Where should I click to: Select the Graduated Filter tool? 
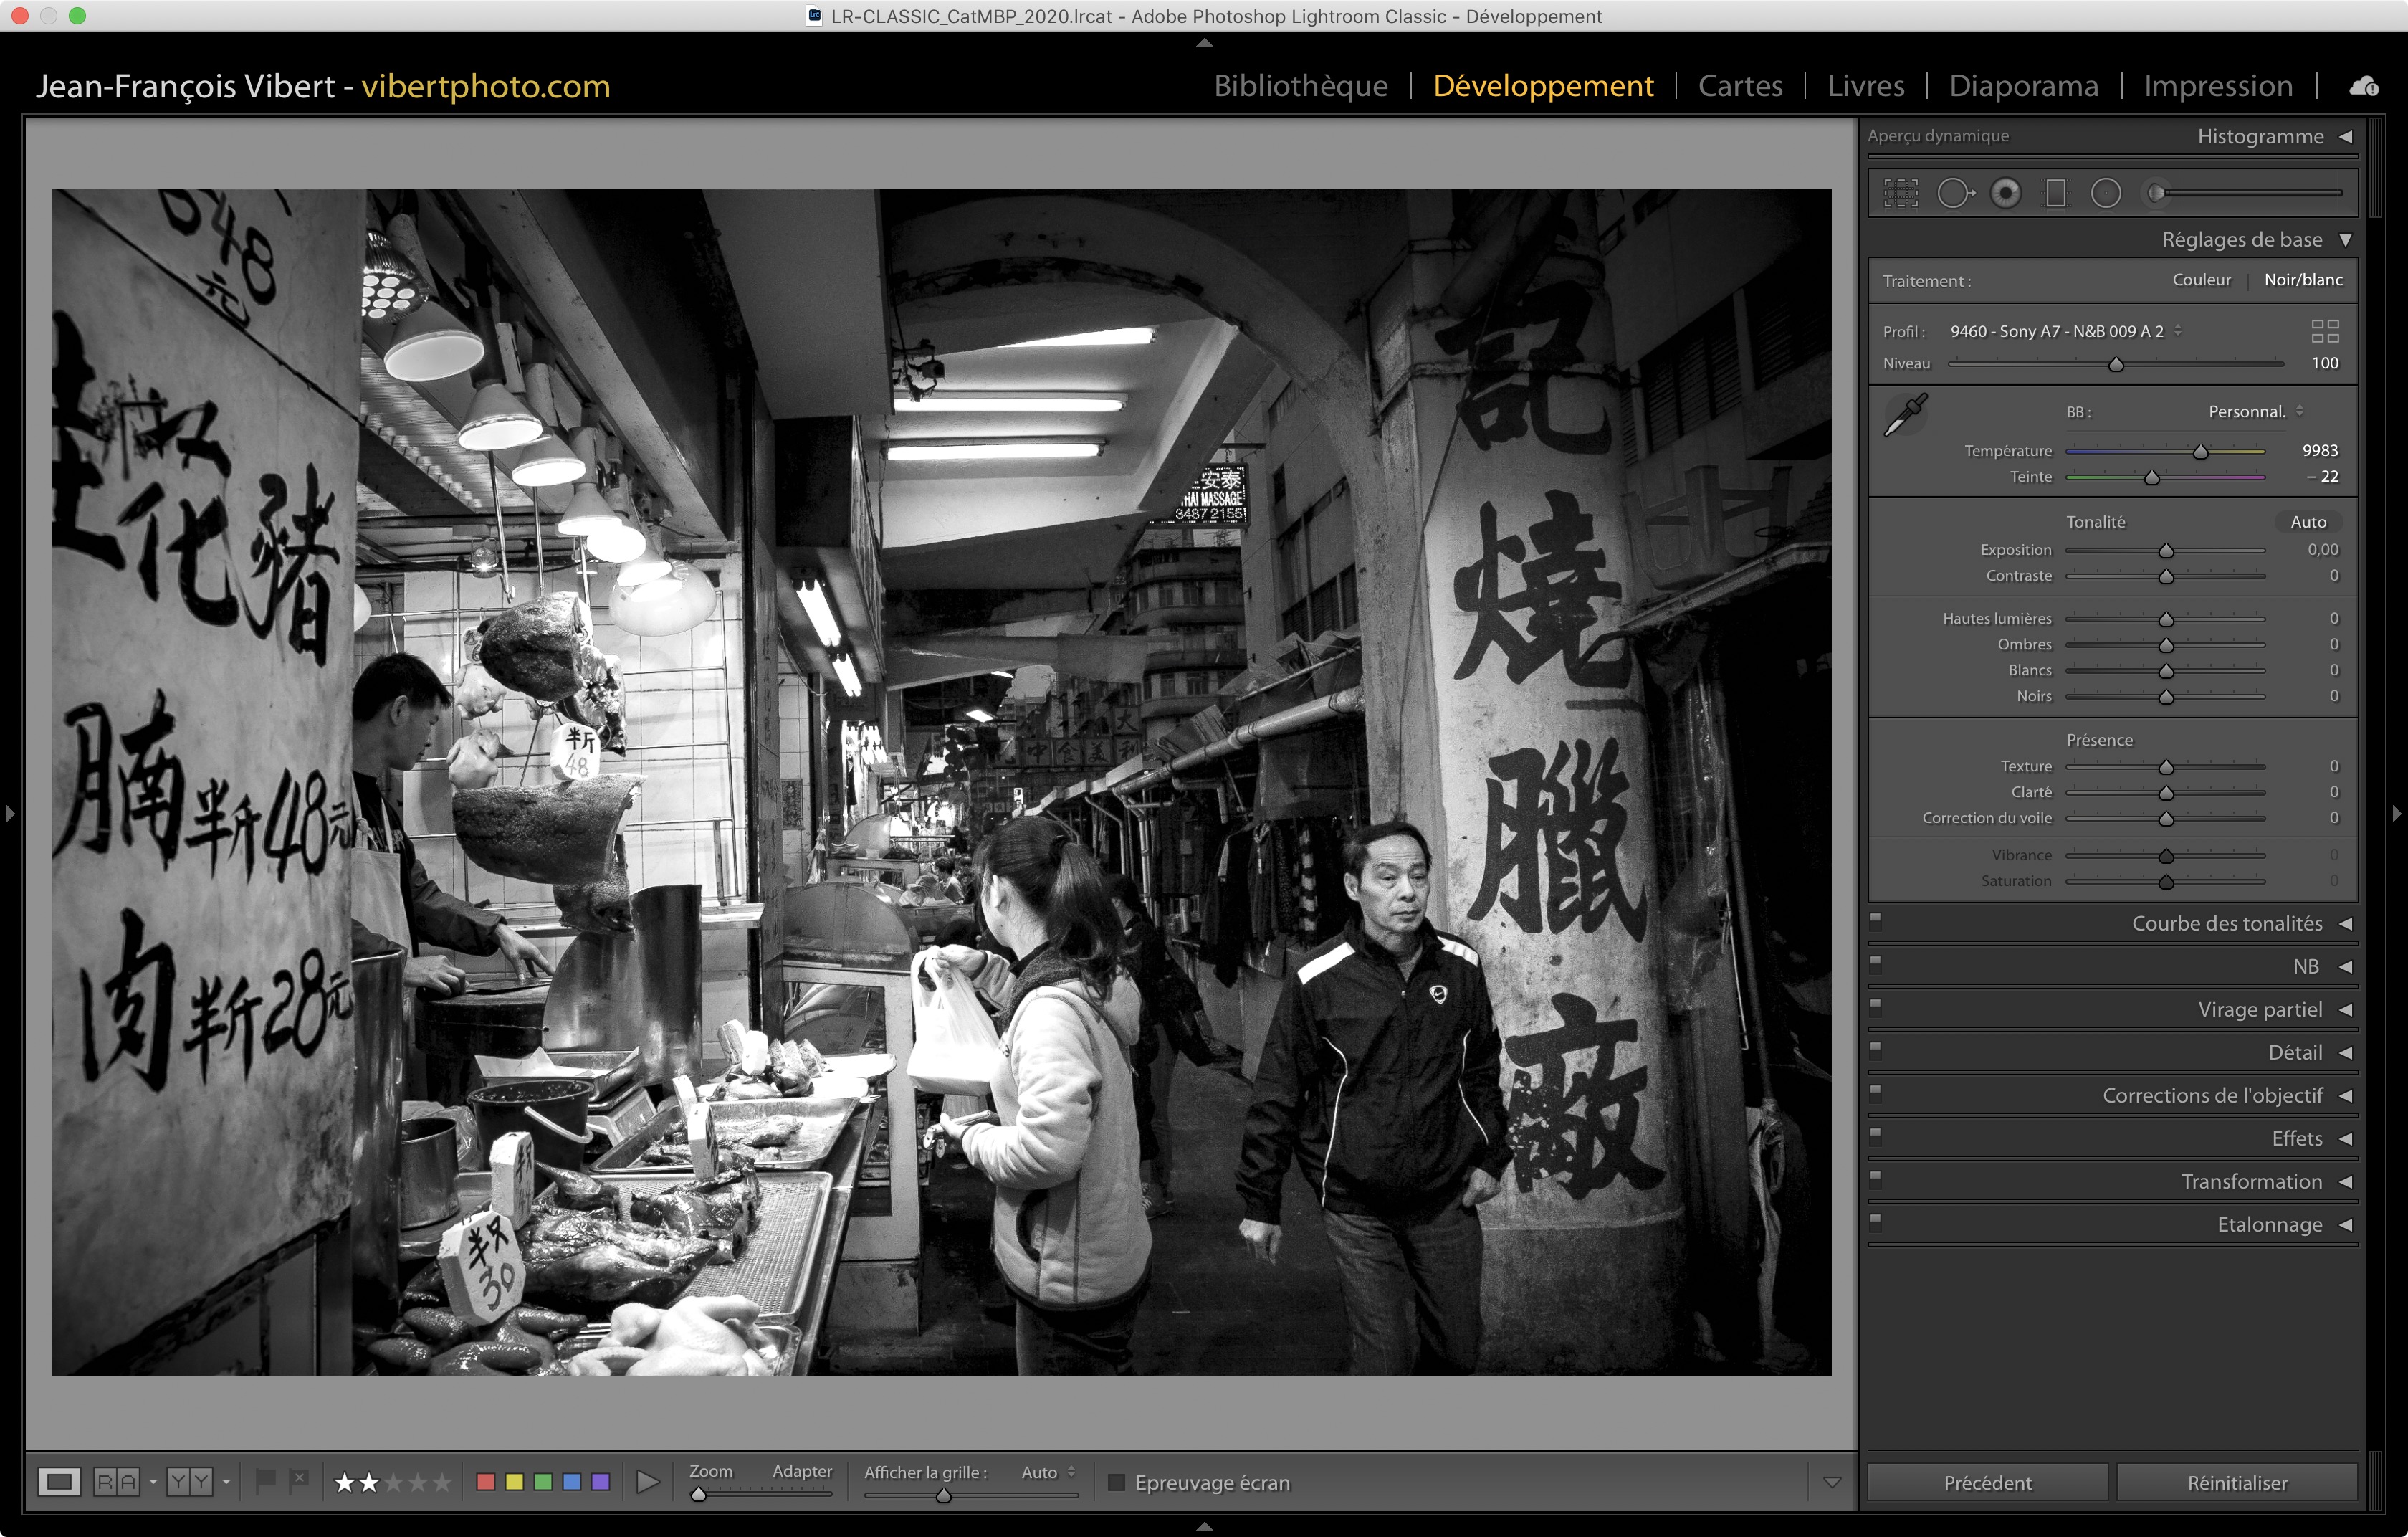click(x=2055, y=193)
